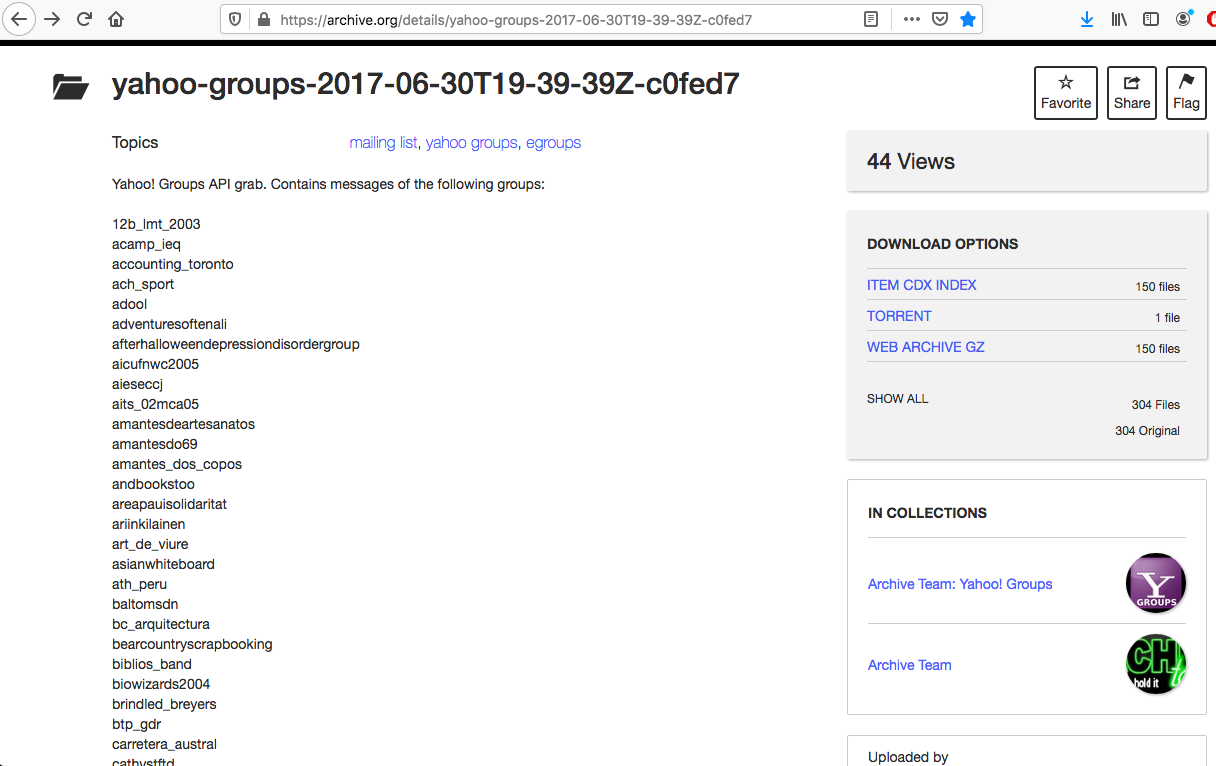Favorite this archive item

[x=1066, y=93]
